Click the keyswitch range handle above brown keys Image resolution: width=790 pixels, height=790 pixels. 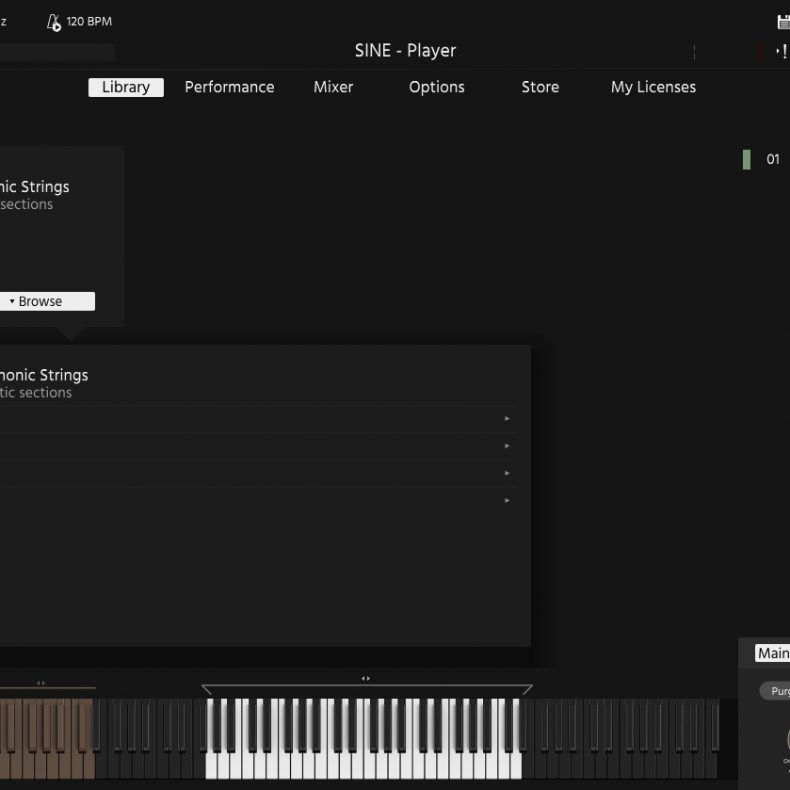(41, 683)
